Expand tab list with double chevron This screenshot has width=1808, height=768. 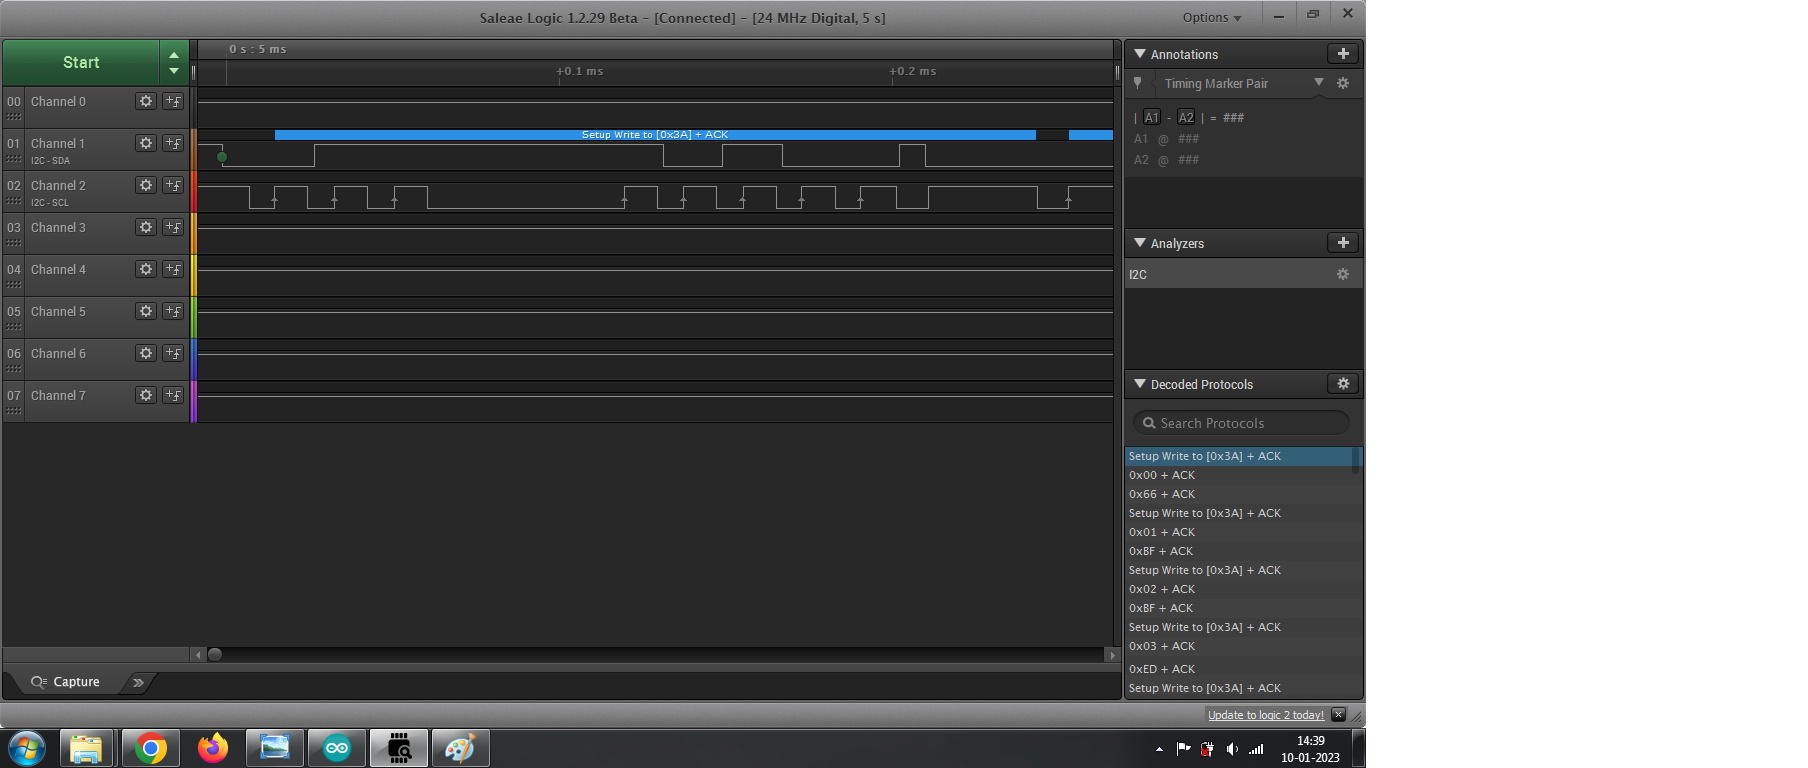138,682
